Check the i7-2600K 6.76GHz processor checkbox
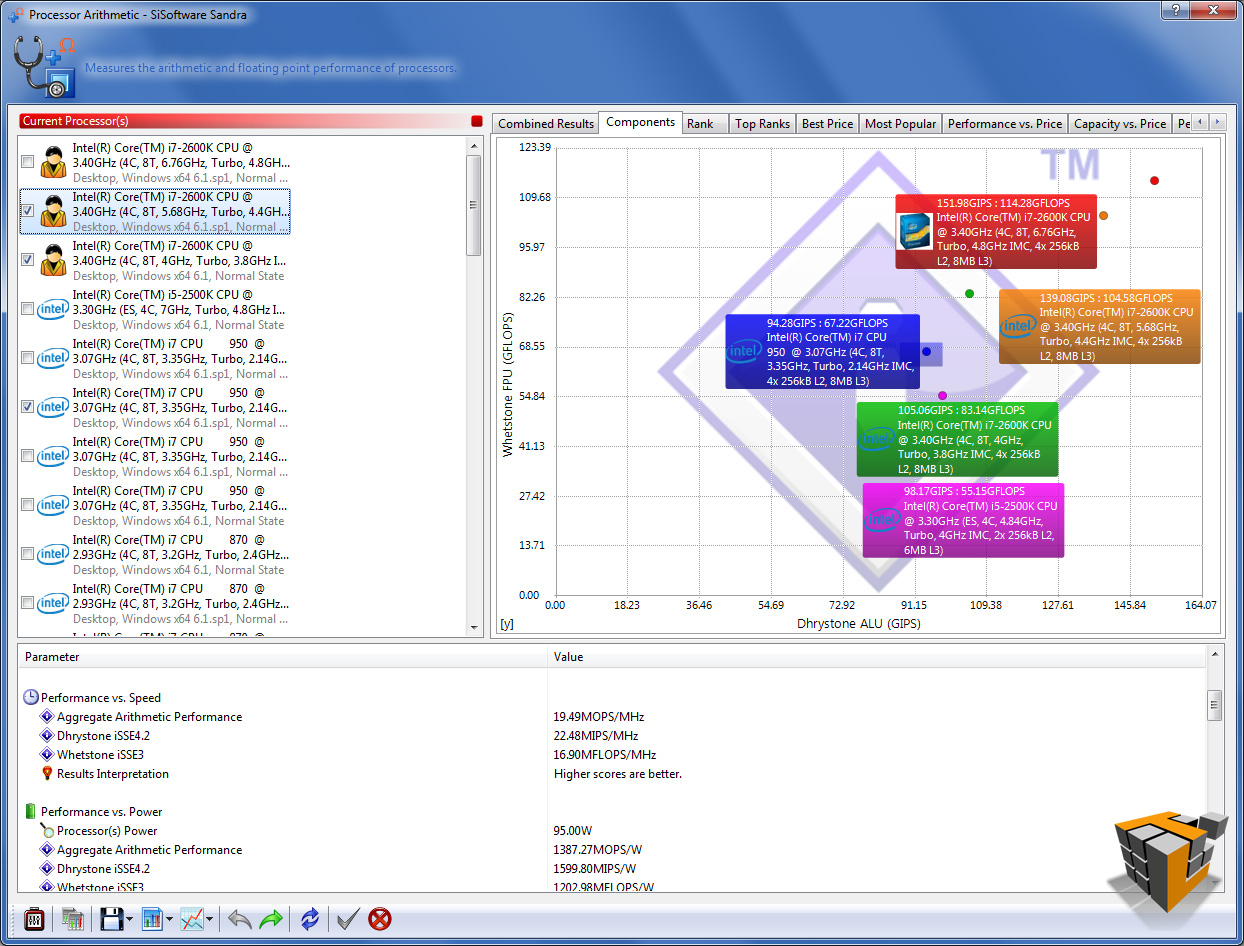The height and width of the screenshot is (946, 1244). click(28, 162)
